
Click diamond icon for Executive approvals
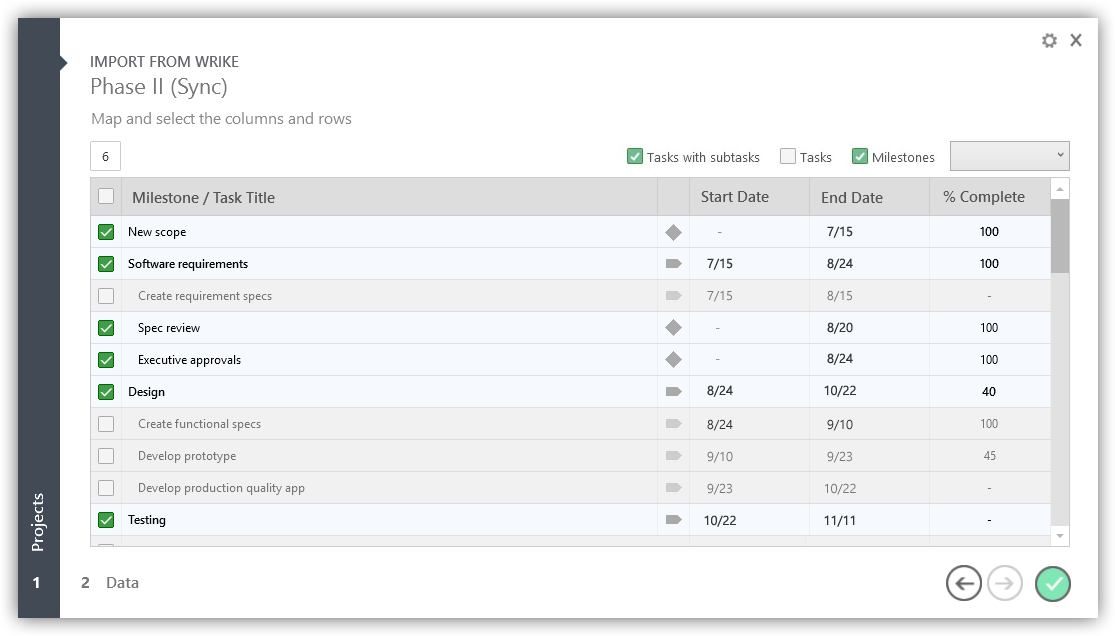pyautogui.click(x=673, y=360)
